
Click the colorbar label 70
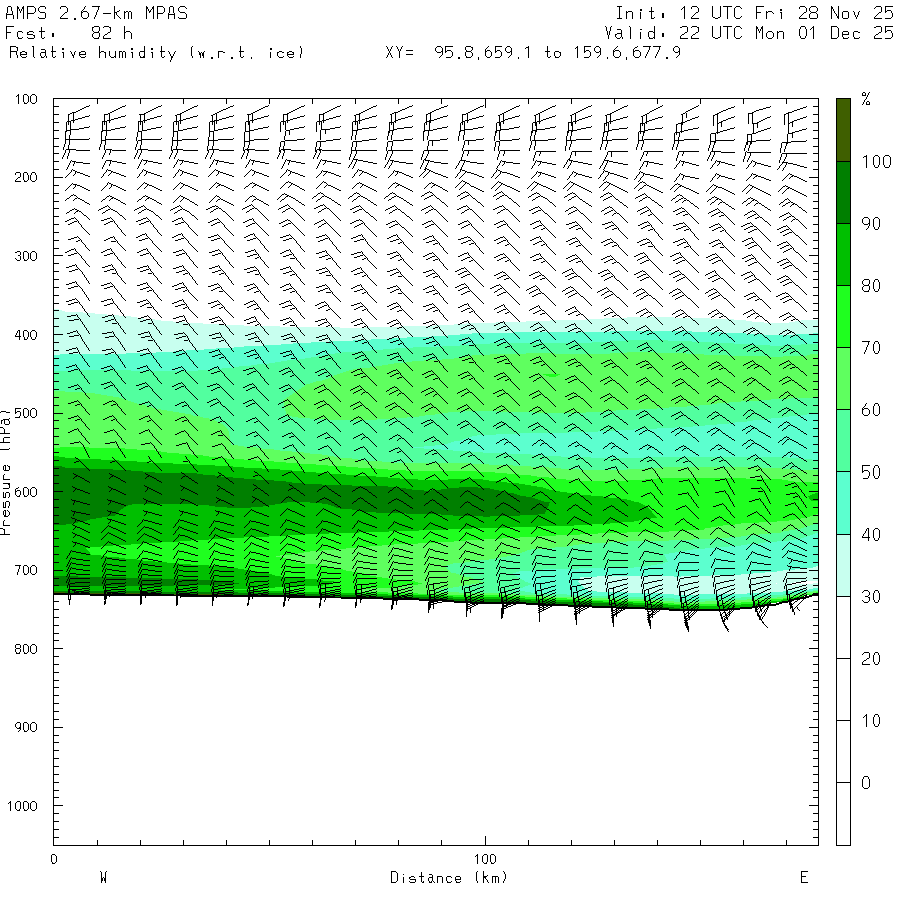871,348
